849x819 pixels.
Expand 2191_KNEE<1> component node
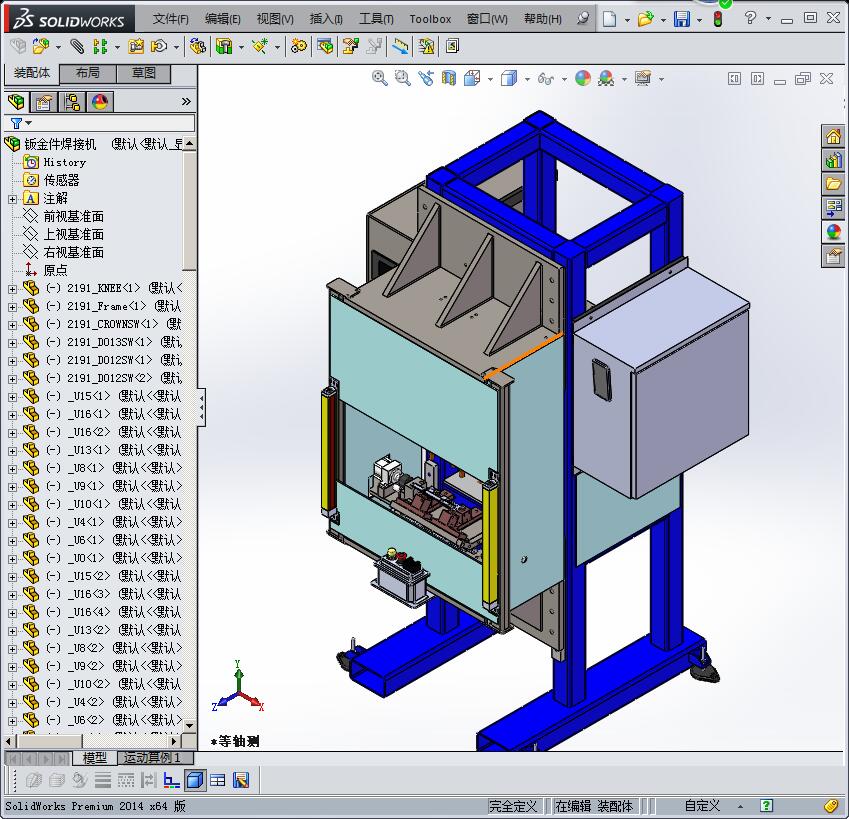12,289
